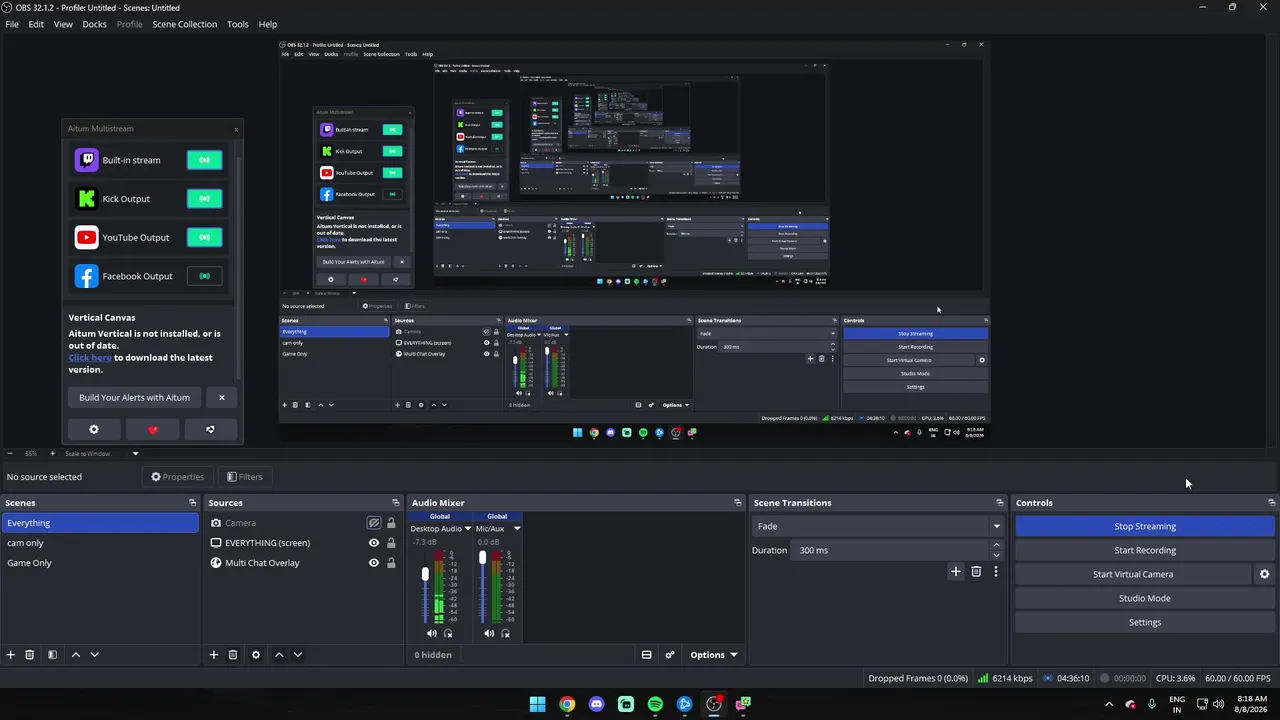Follow the Click here download link
1280x720 pixels.
[x=90, y=358]
